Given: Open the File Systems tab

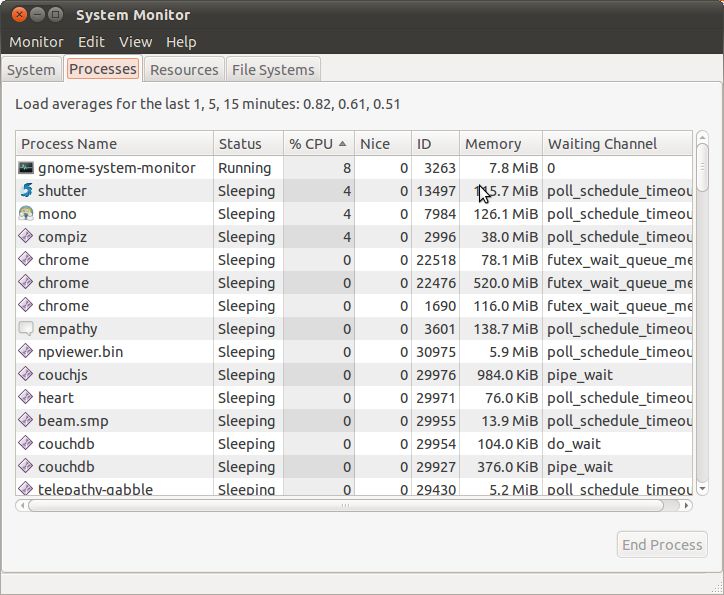Looking at the screenshot, I should (x=273, y=70).
